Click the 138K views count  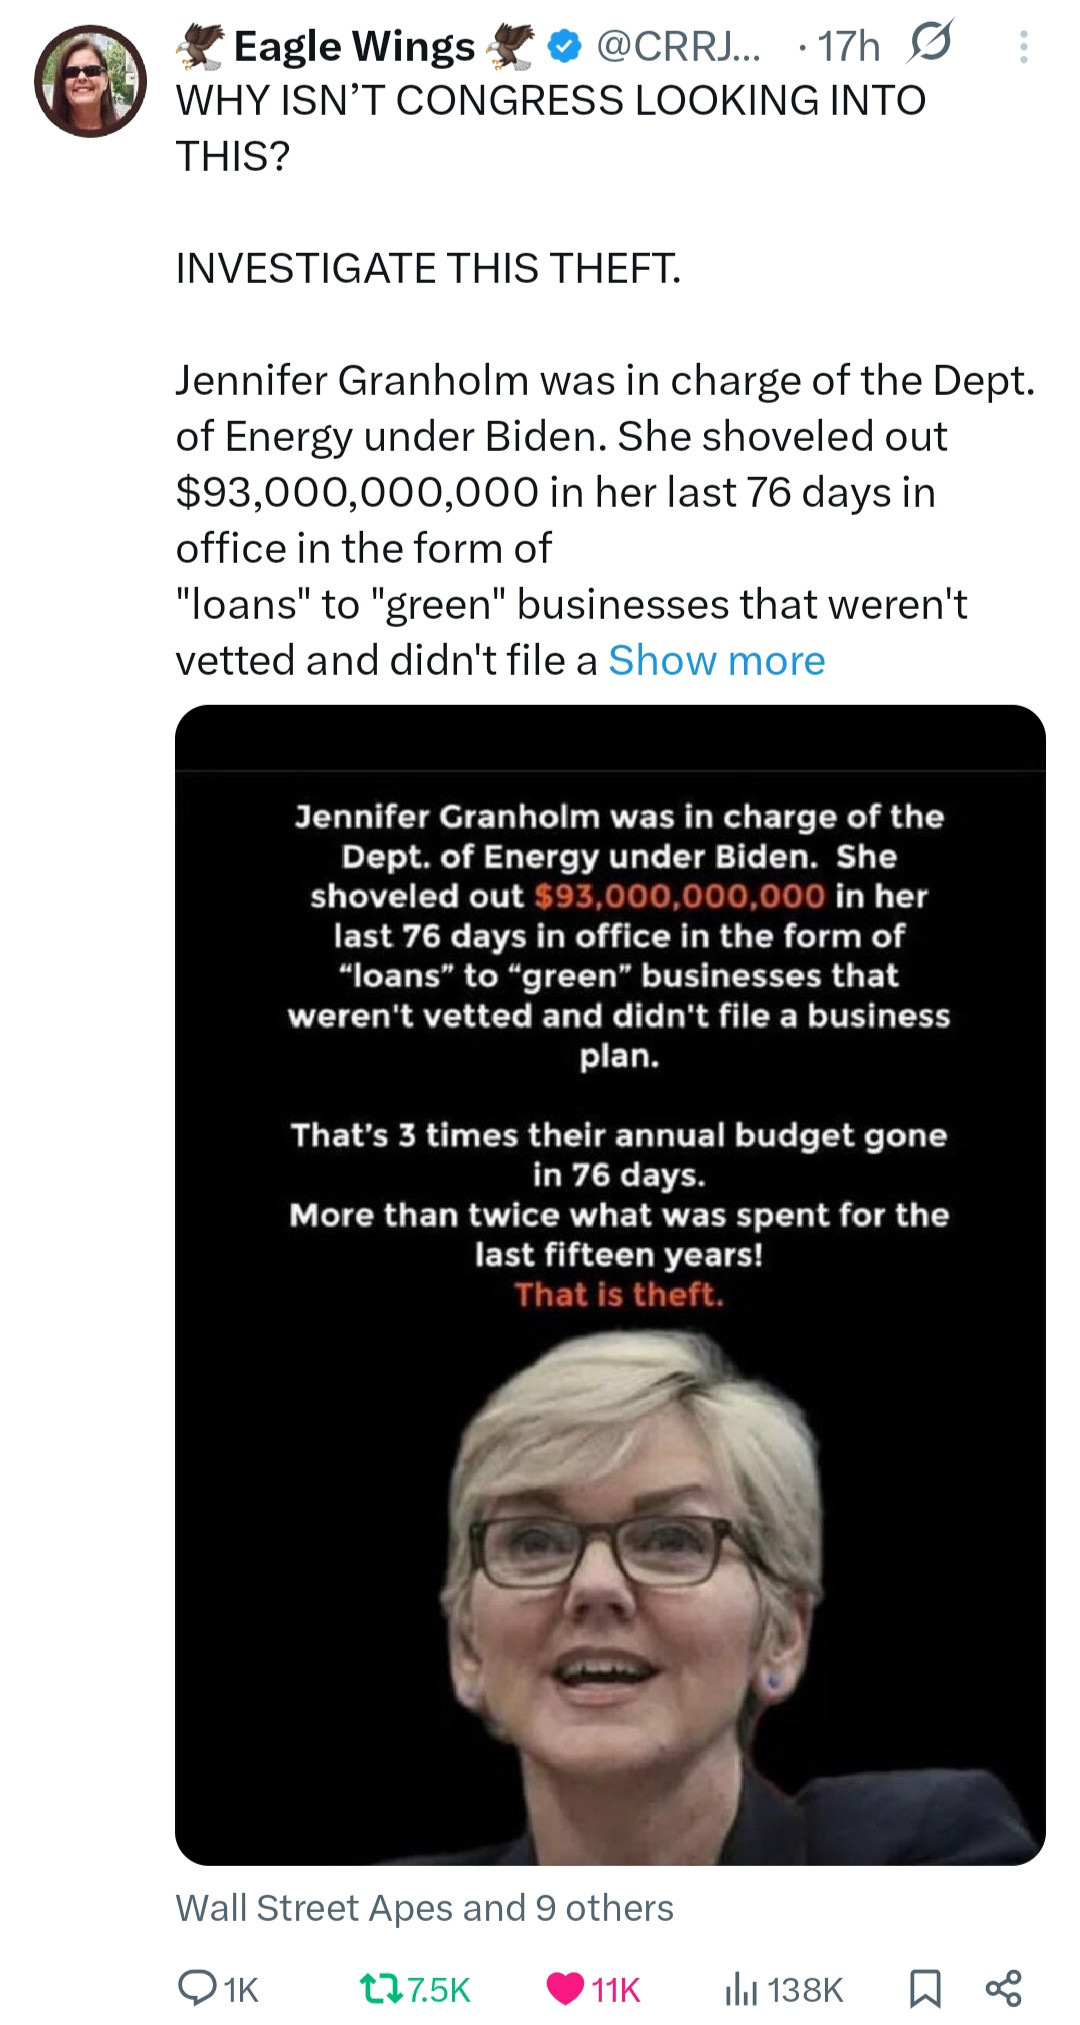click(x=805, y=1989)
